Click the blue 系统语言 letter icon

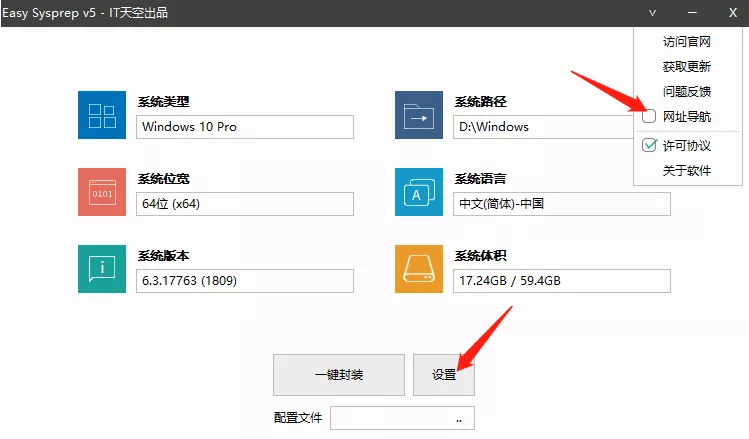pyautogui.click(x=419, y=192)
